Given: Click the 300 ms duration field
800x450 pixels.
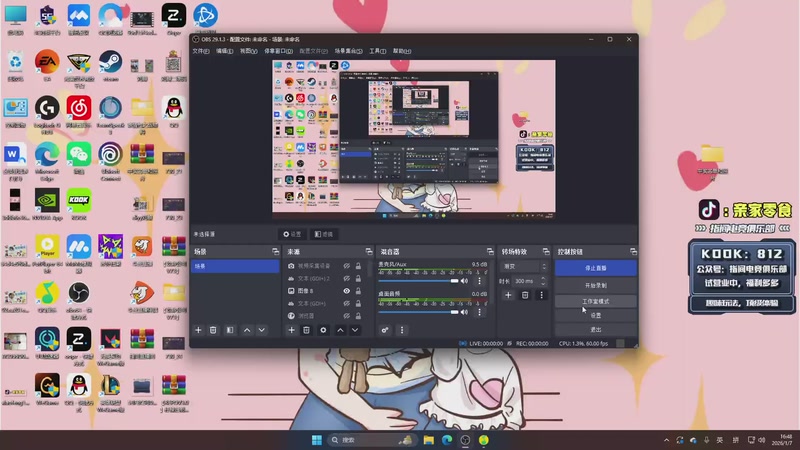Looking at the screenshot, I should pos(526,281).
